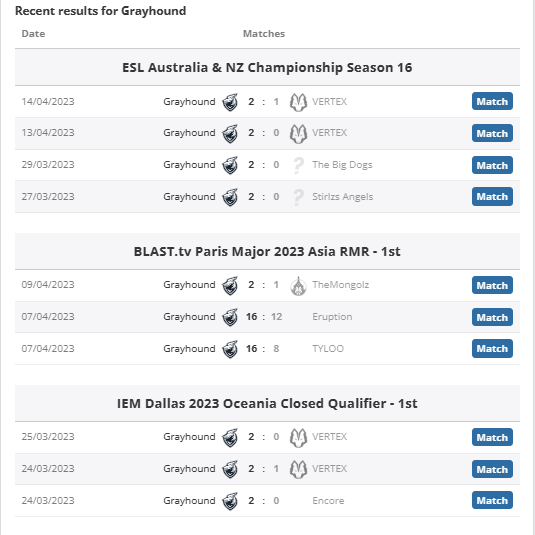This screenshot has width=535, height=535.
Task: Click Grayhound logo in 14/04/2023 row
Action: [x=230, y=102]
